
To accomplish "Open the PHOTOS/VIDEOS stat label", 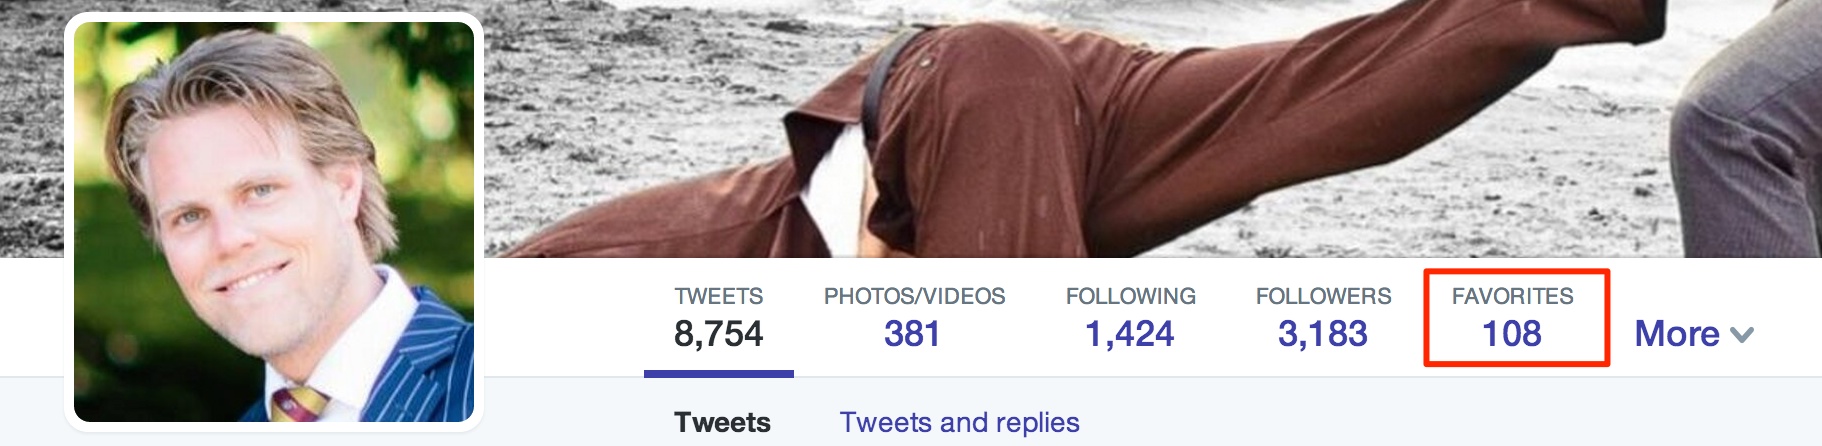I will (914, 296).
